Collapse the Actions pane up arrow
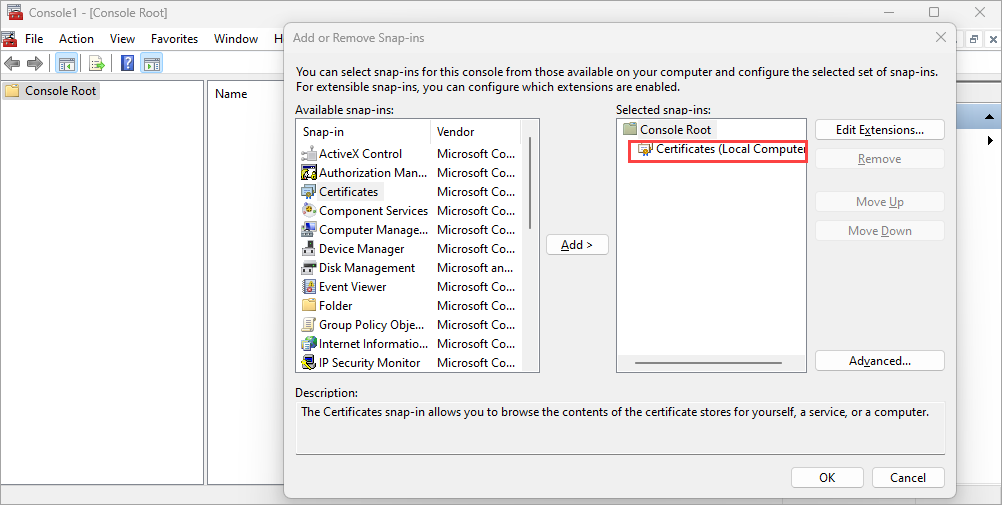1002x505 pixels. [989, 117]
